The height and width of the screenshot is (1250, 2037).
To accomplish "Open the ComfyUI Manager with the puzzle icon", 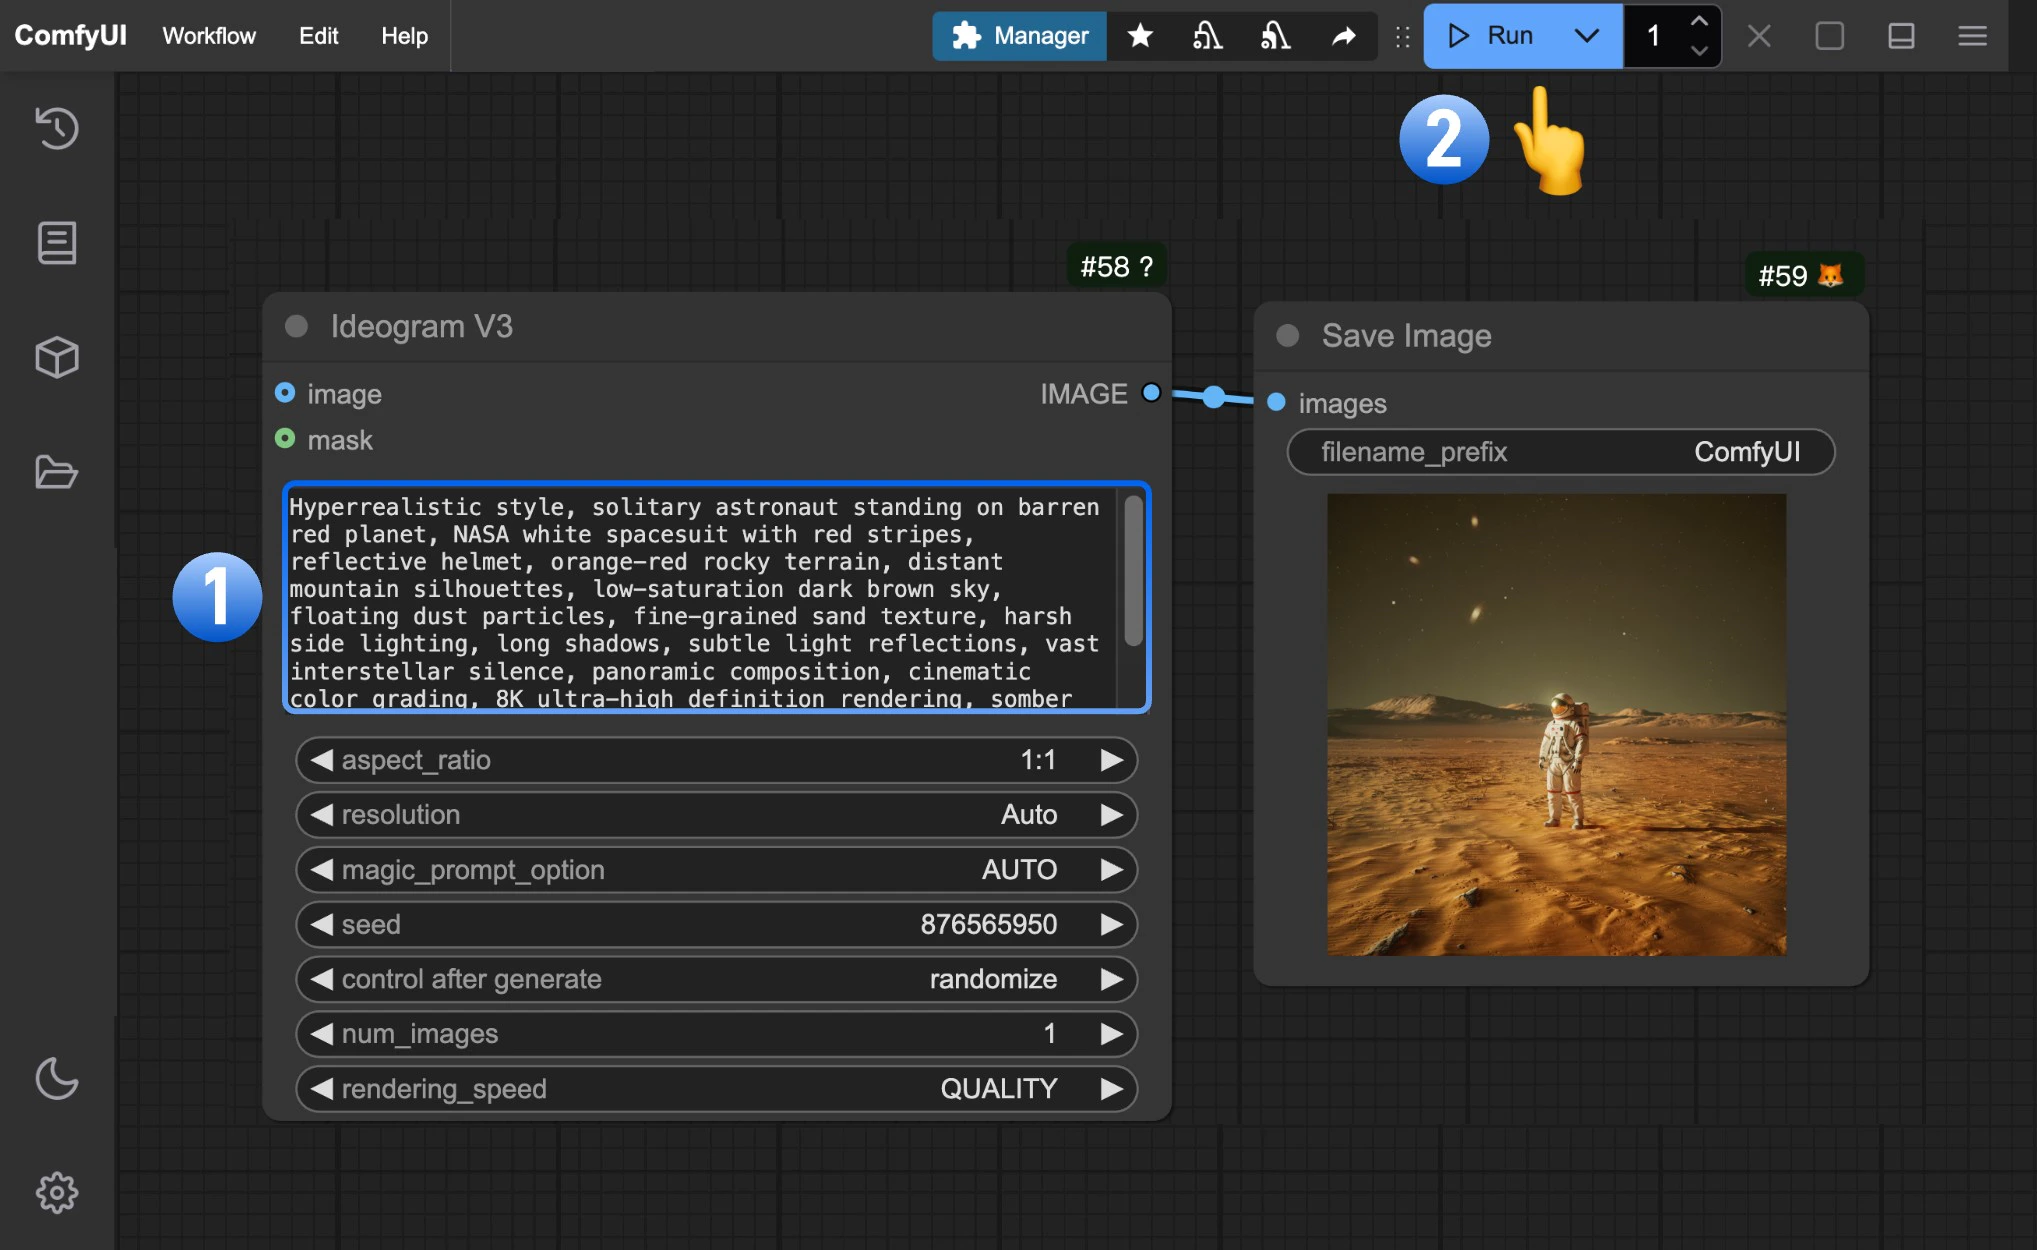I will [1018, 36].
